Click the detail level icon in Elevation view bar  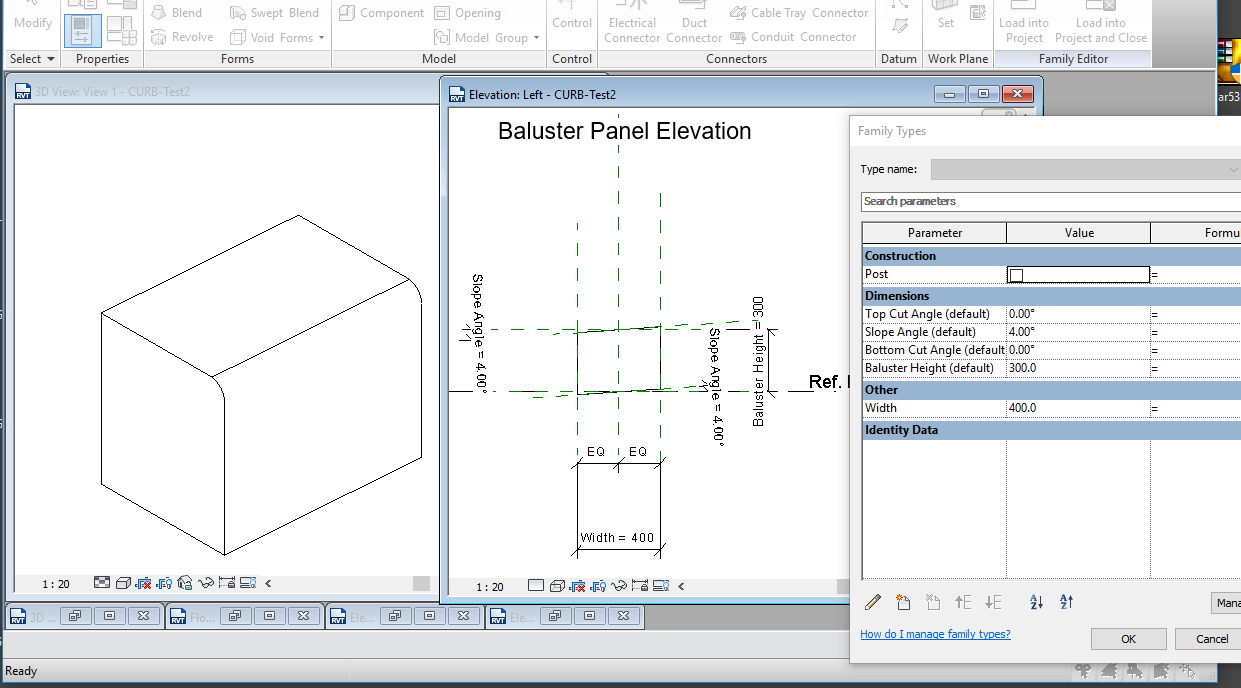point(536,586)
